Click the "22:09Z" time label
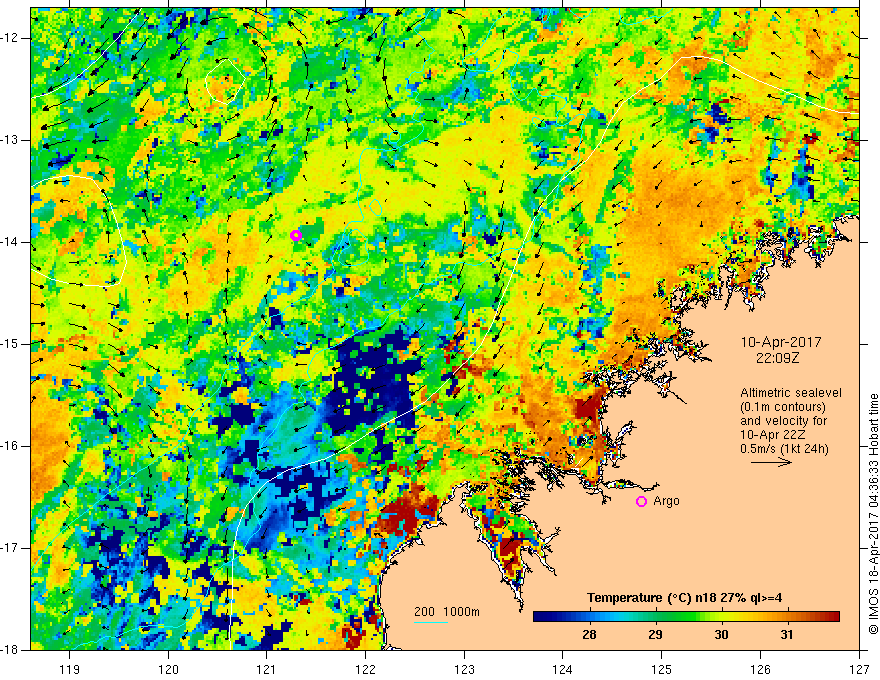Screen dimensions: 880x680 coord(777,358)
